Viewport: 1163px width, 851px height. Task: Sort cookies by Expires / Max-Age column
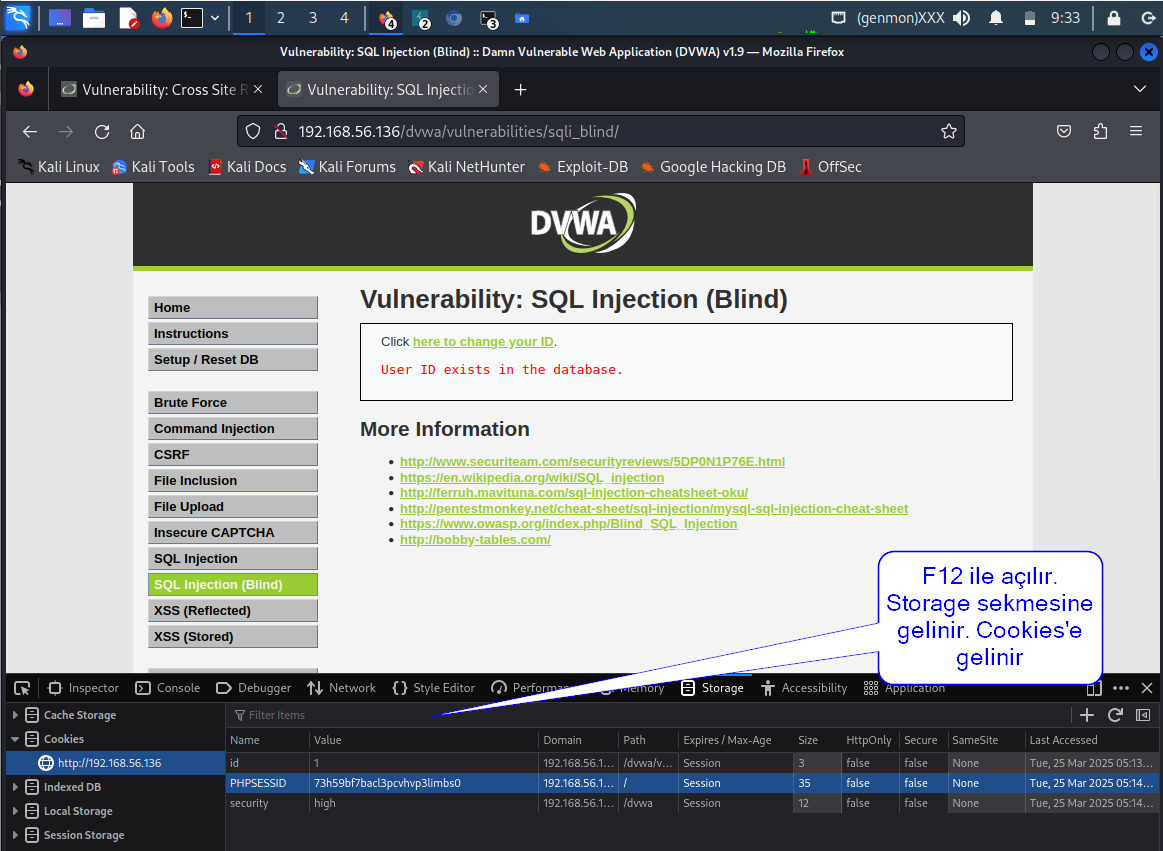tap(735, 740)
